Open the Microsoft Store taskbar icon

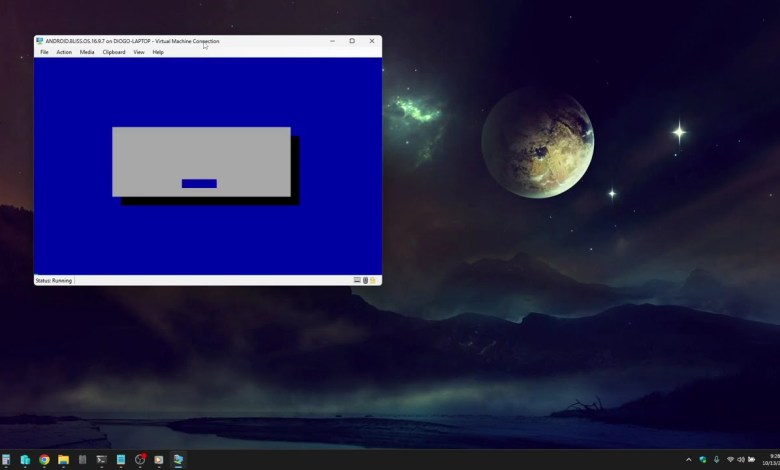pos(25,460)
